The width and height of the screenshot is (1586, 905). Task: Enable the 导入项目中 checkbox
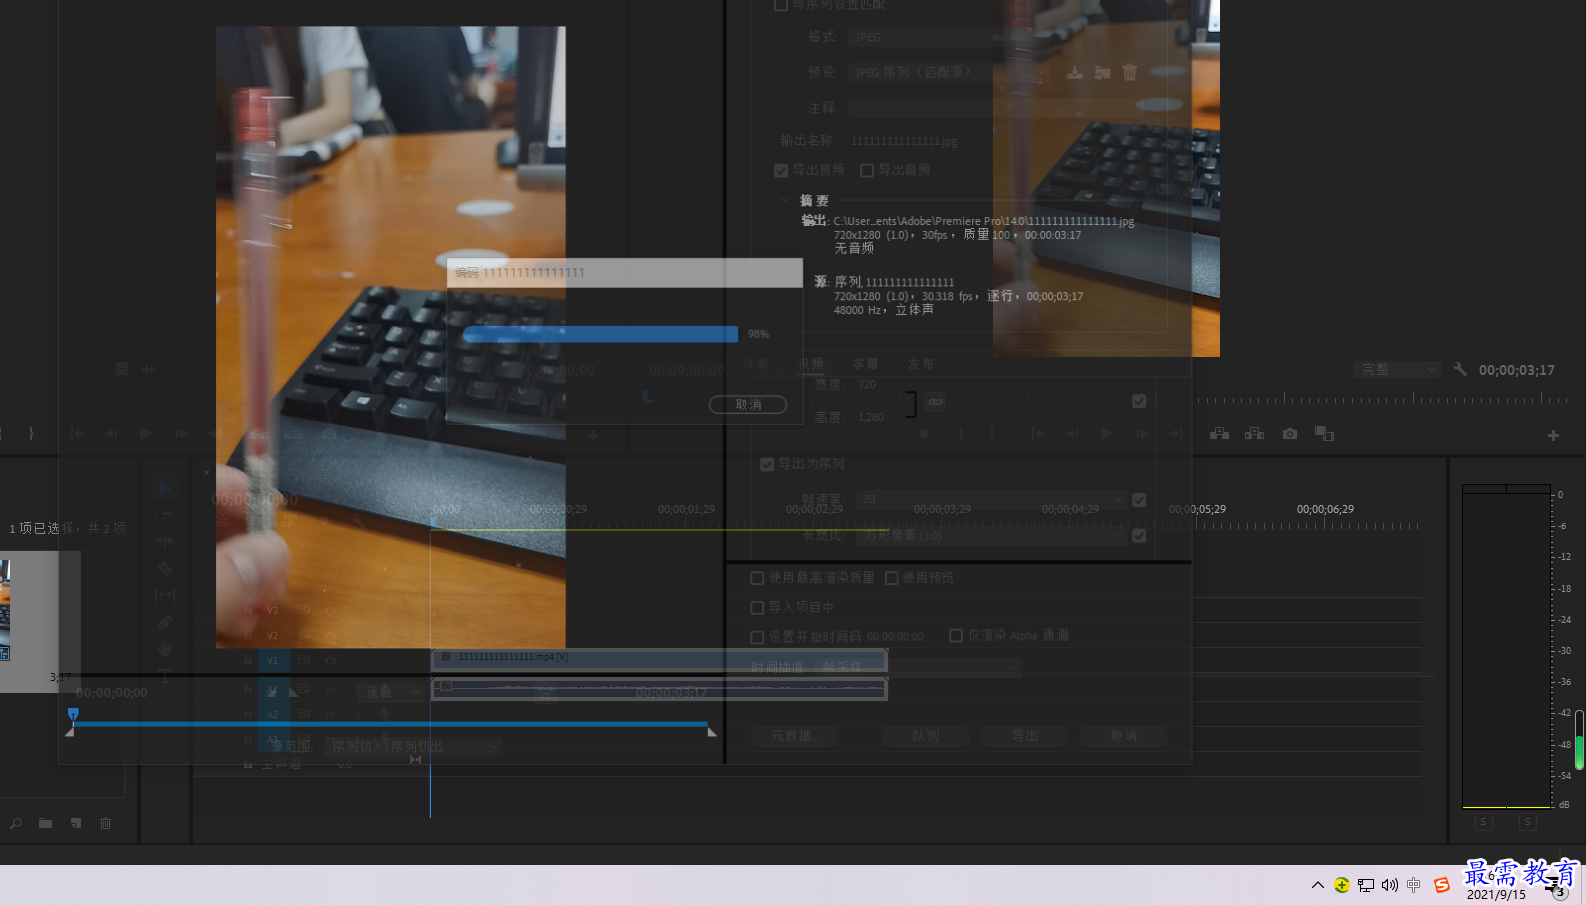click(x=757, y=608)
